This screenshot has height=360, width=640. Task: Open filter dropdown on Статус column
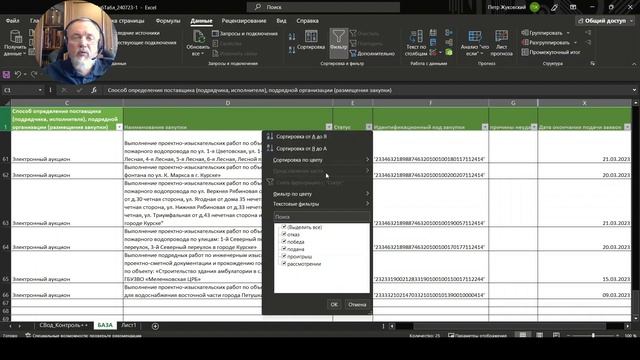369,127
